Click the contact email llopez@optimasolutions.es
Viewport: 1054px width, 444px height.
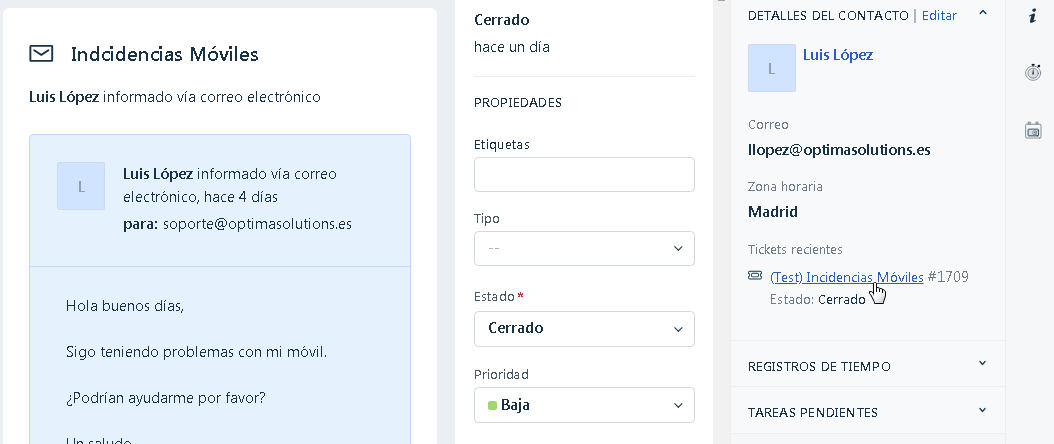[839, 150]
